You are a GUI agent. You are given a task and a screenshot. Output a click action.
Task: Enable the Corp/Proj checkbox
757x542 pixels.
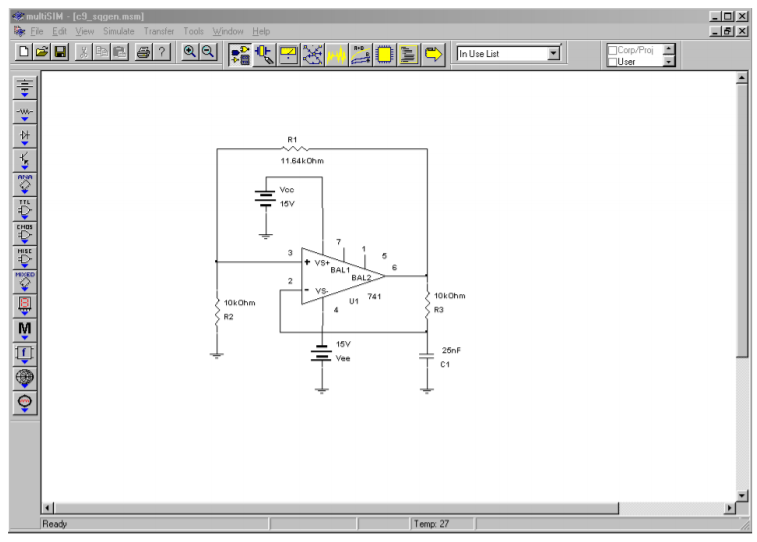pyautogui.click(x=613, y=50)
